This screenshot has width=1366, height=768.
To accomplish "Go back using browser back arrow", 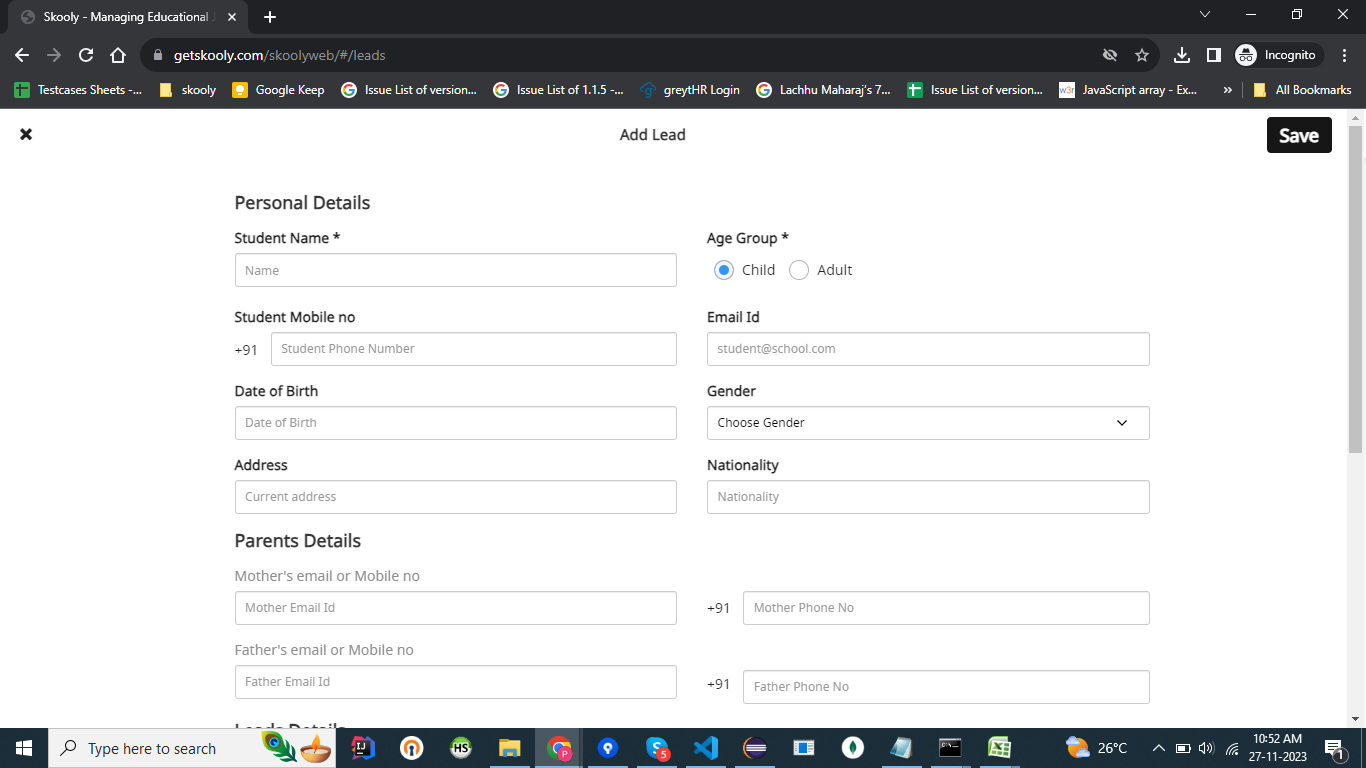I will [x=22, y=55].
